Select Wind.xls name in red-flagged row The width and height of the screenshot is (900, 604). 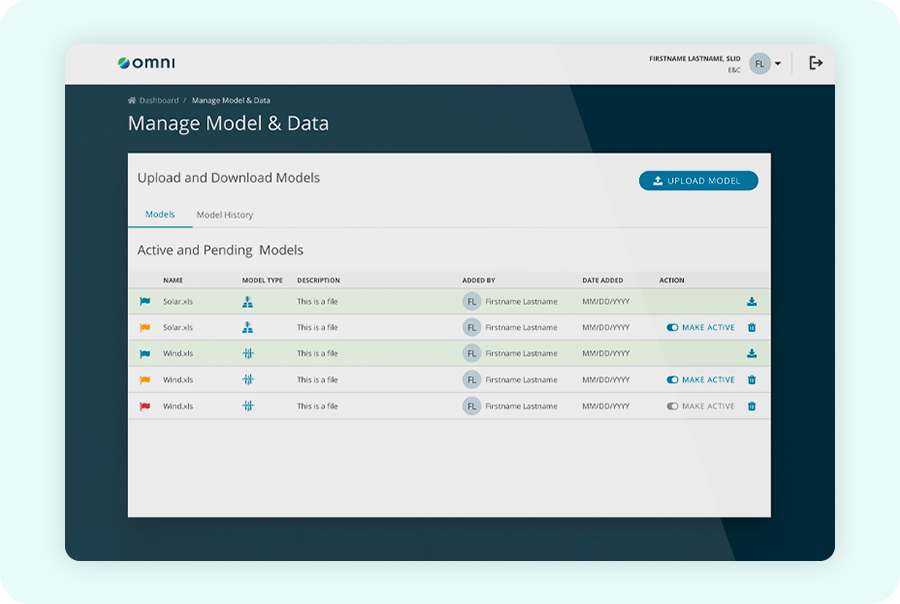tap(178, 406)
